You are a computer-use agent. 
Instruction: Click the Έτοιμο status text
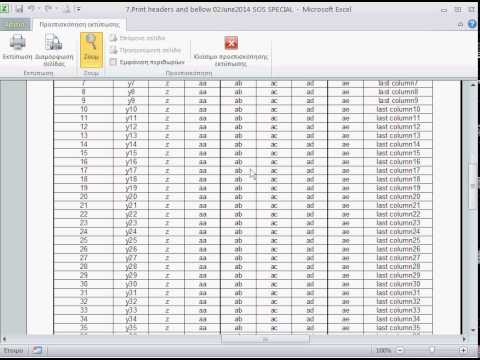(13, 350)
